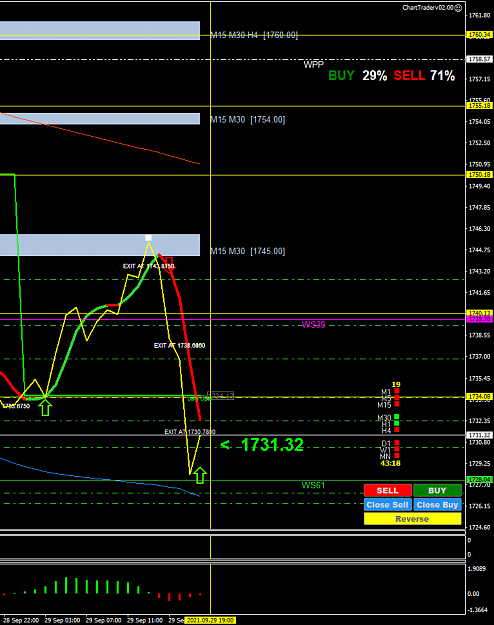Screen dimensions: 494x625
Task: Click the 1755.18 yellow price tag
Action: pyautogui.click(x=480, y=106)
